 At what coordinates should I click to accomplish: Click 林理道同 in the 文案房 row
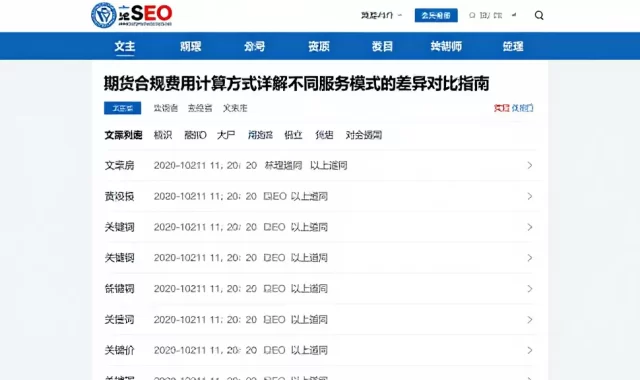(283, 165)
